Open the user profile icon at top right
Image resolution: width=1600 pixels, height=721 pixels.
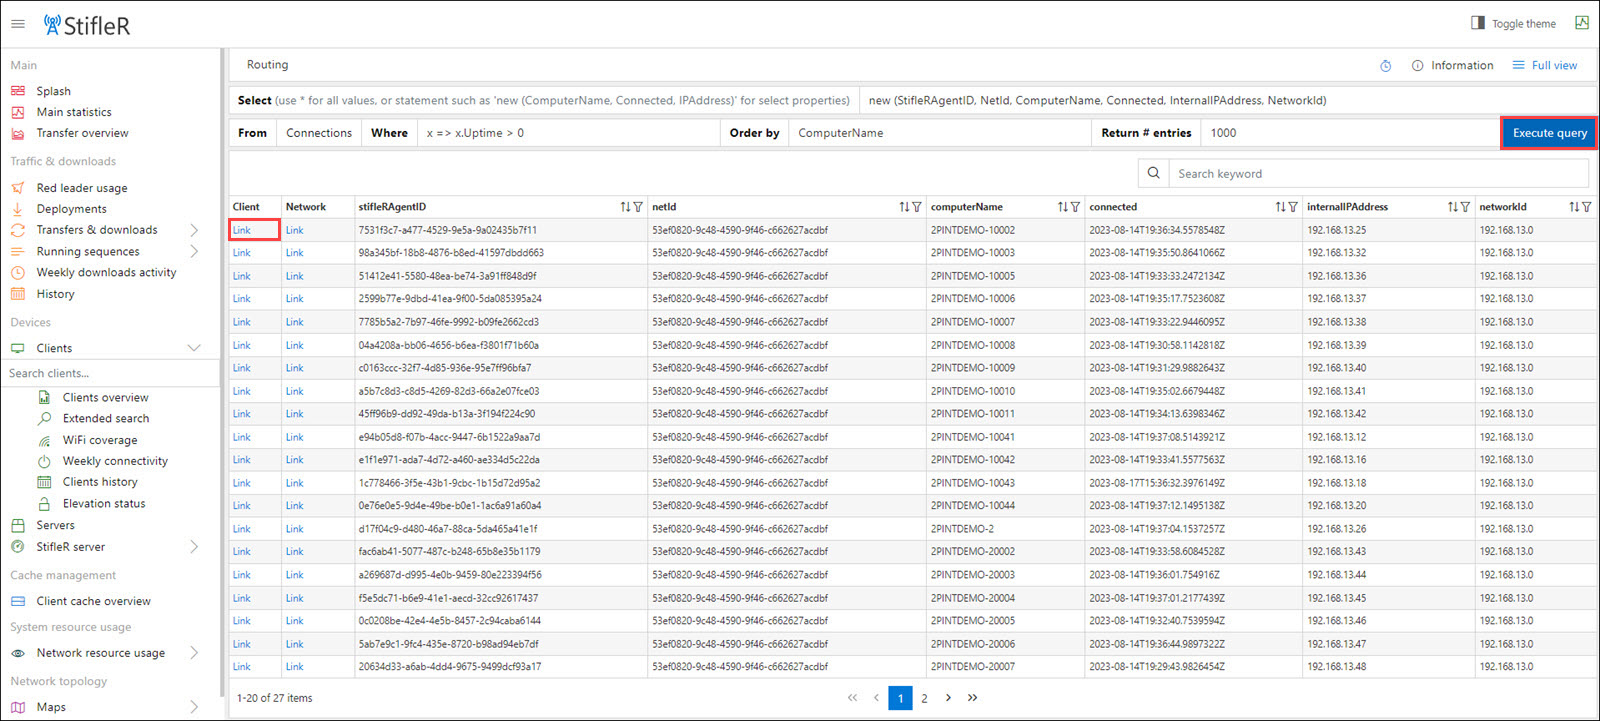point(1581,23)
